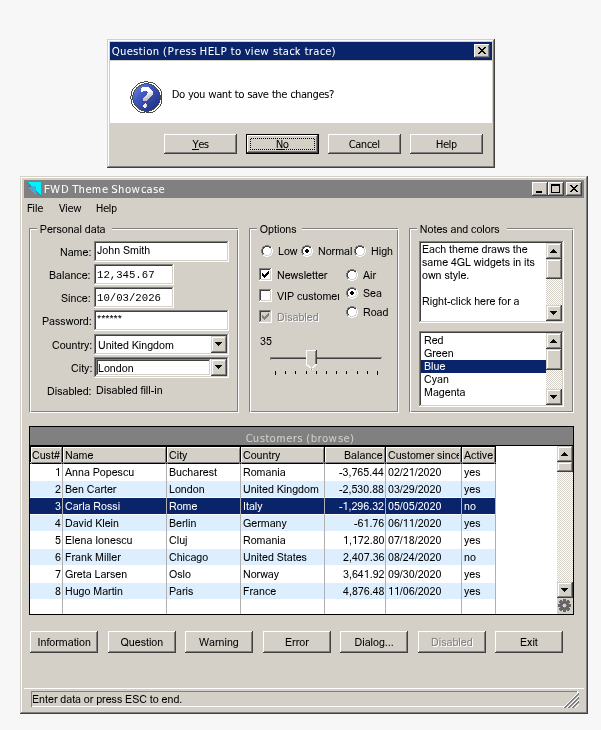601x730 pixels.
Task: Click the notes text editor area
Action: (483, 282)
